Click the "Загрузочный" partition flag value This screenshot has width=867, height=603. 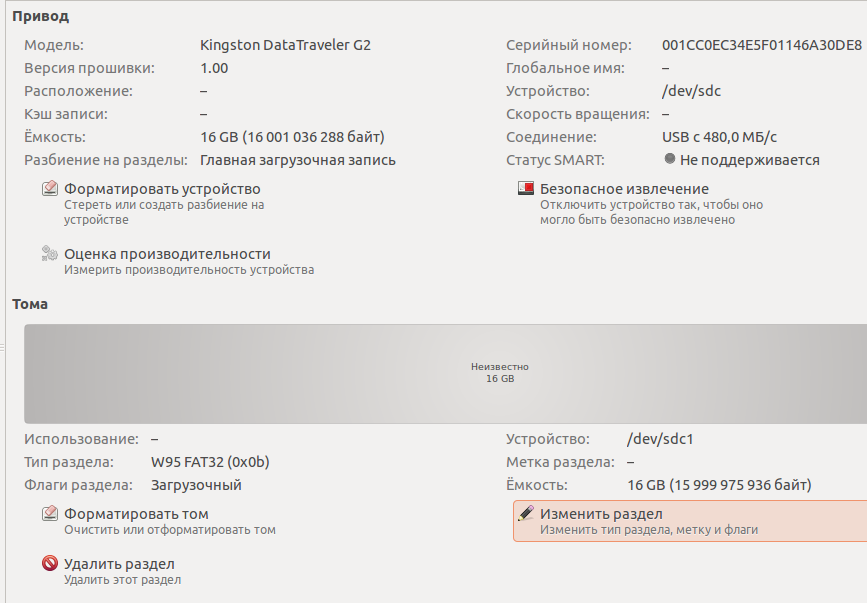pyautogui.click(x=196, y=485)
